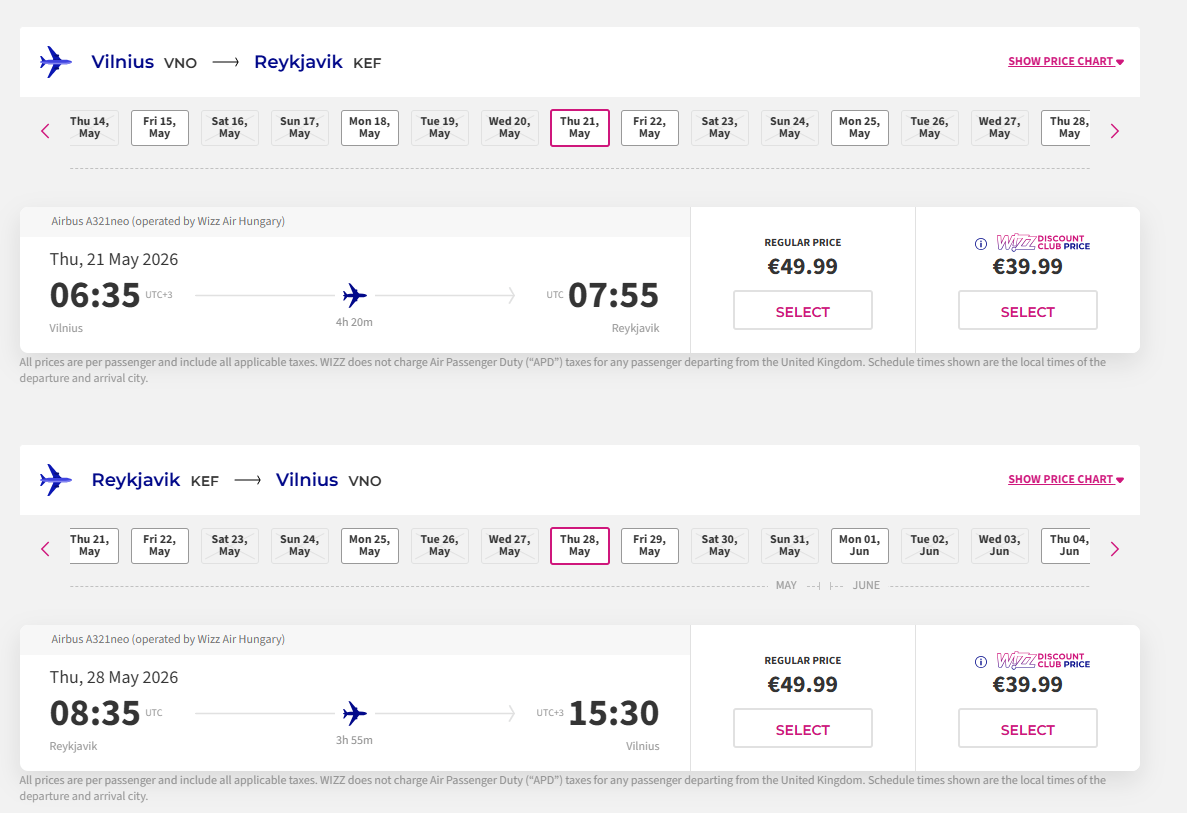Click the outbound flight 06:35 departure time
This screenshot has width=1187, height=813.
click(95, 296)
